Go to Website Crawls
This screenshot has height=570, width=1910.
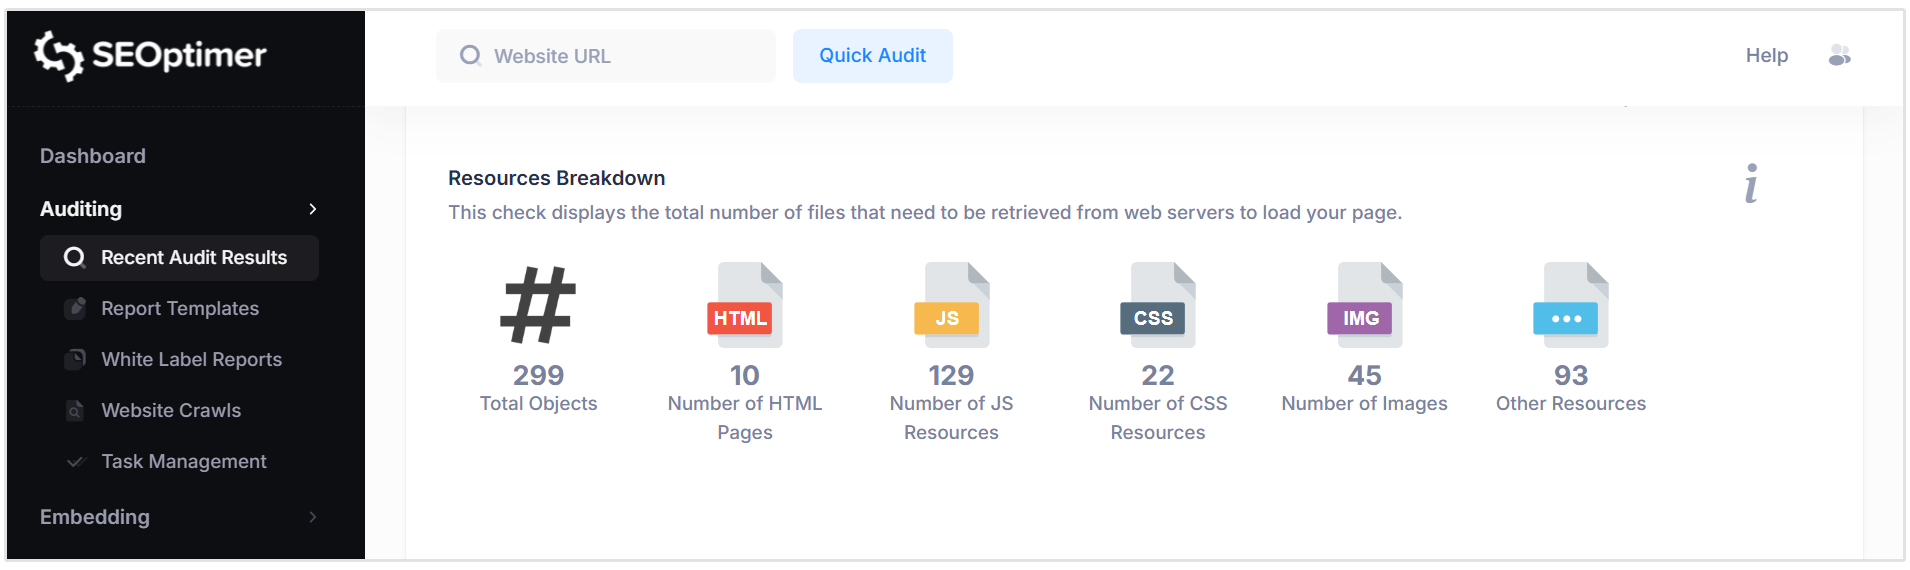[x=171, y=410]
